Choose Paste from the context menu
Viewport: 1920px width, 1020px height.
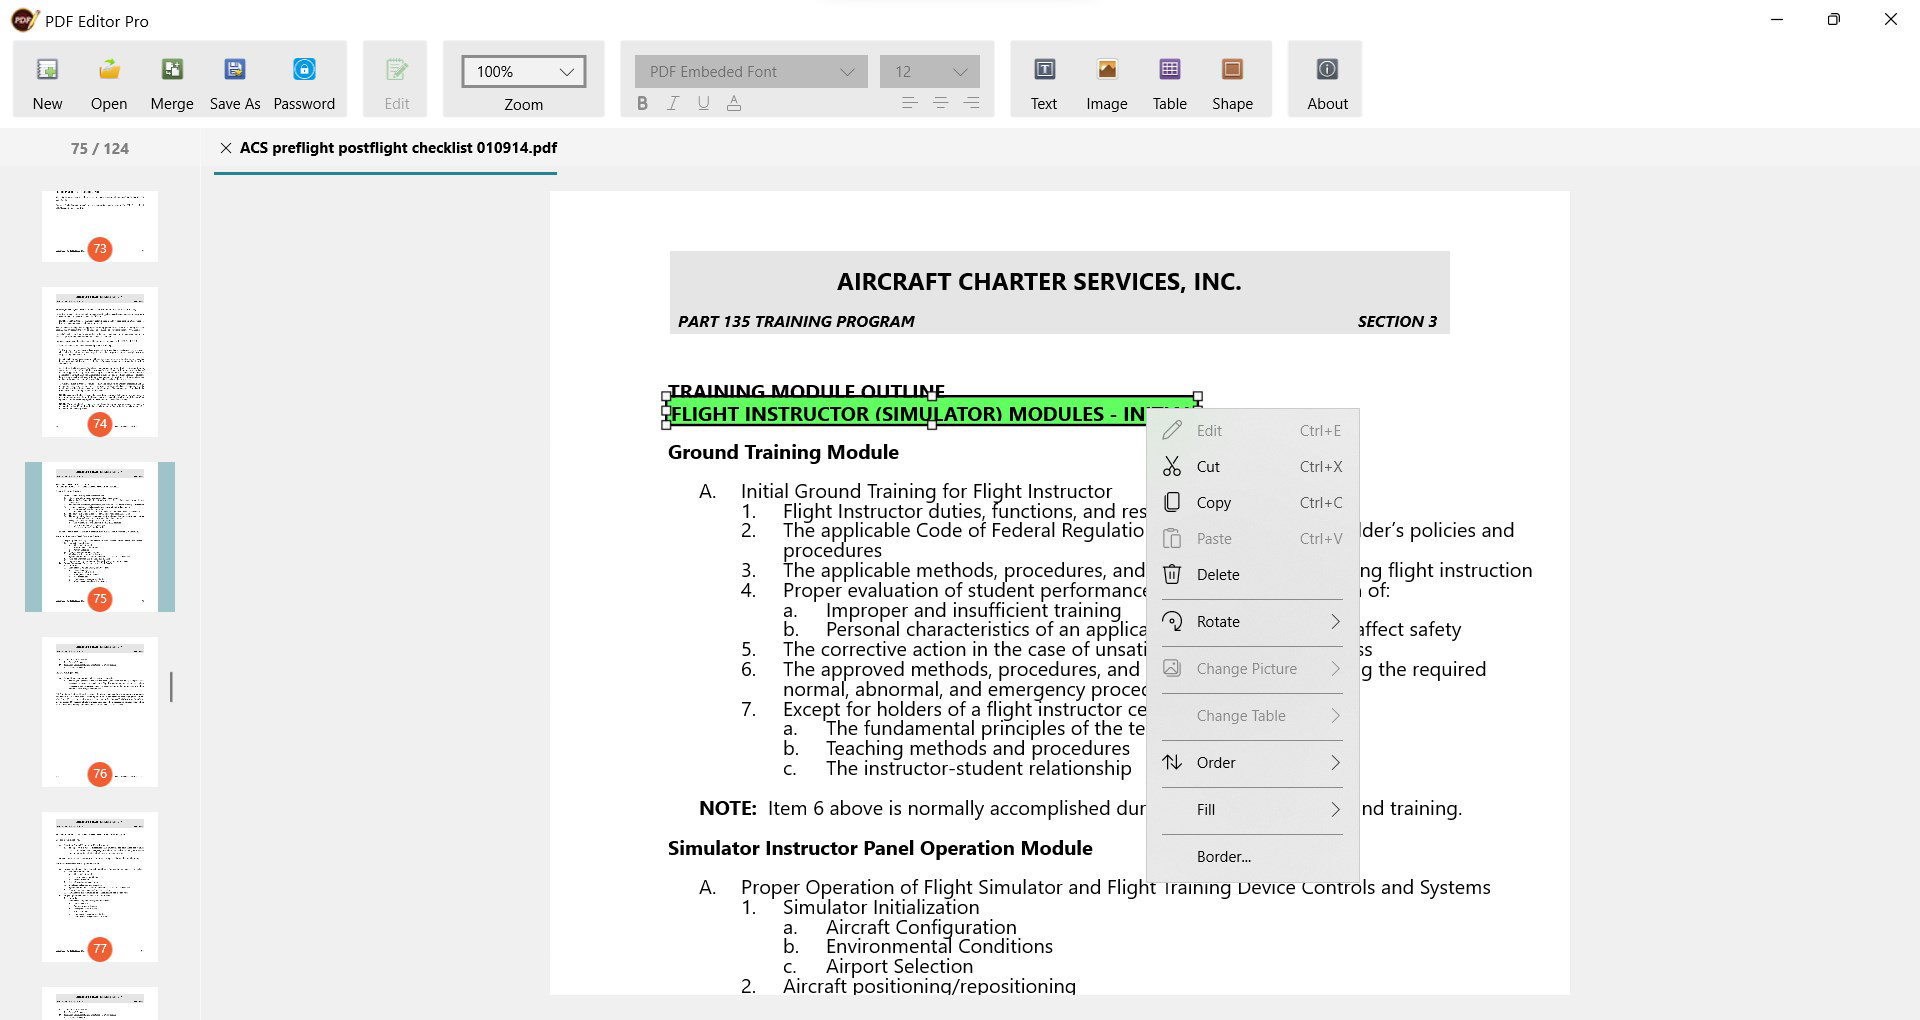click(1252, 539)
